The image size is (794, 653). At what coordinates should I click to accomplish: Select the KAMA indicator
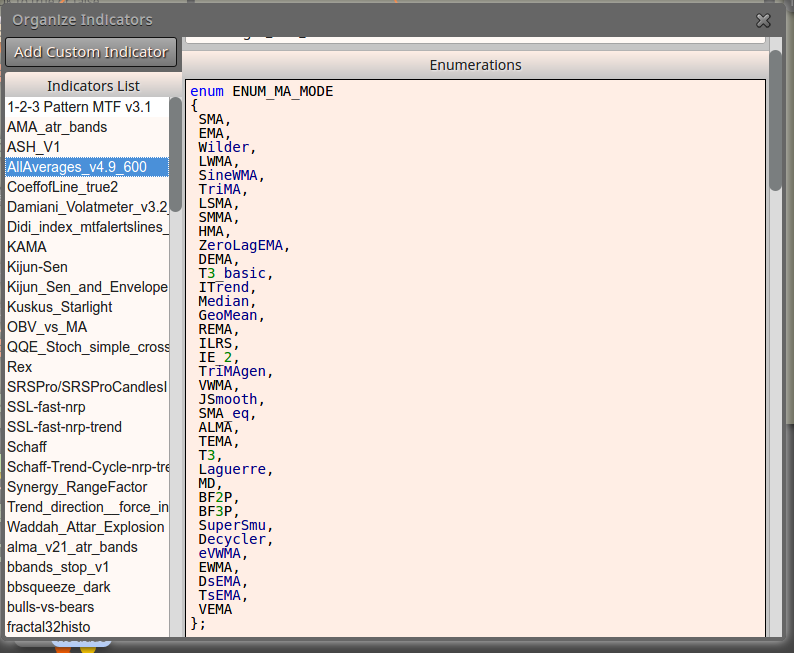coord(87,247)
